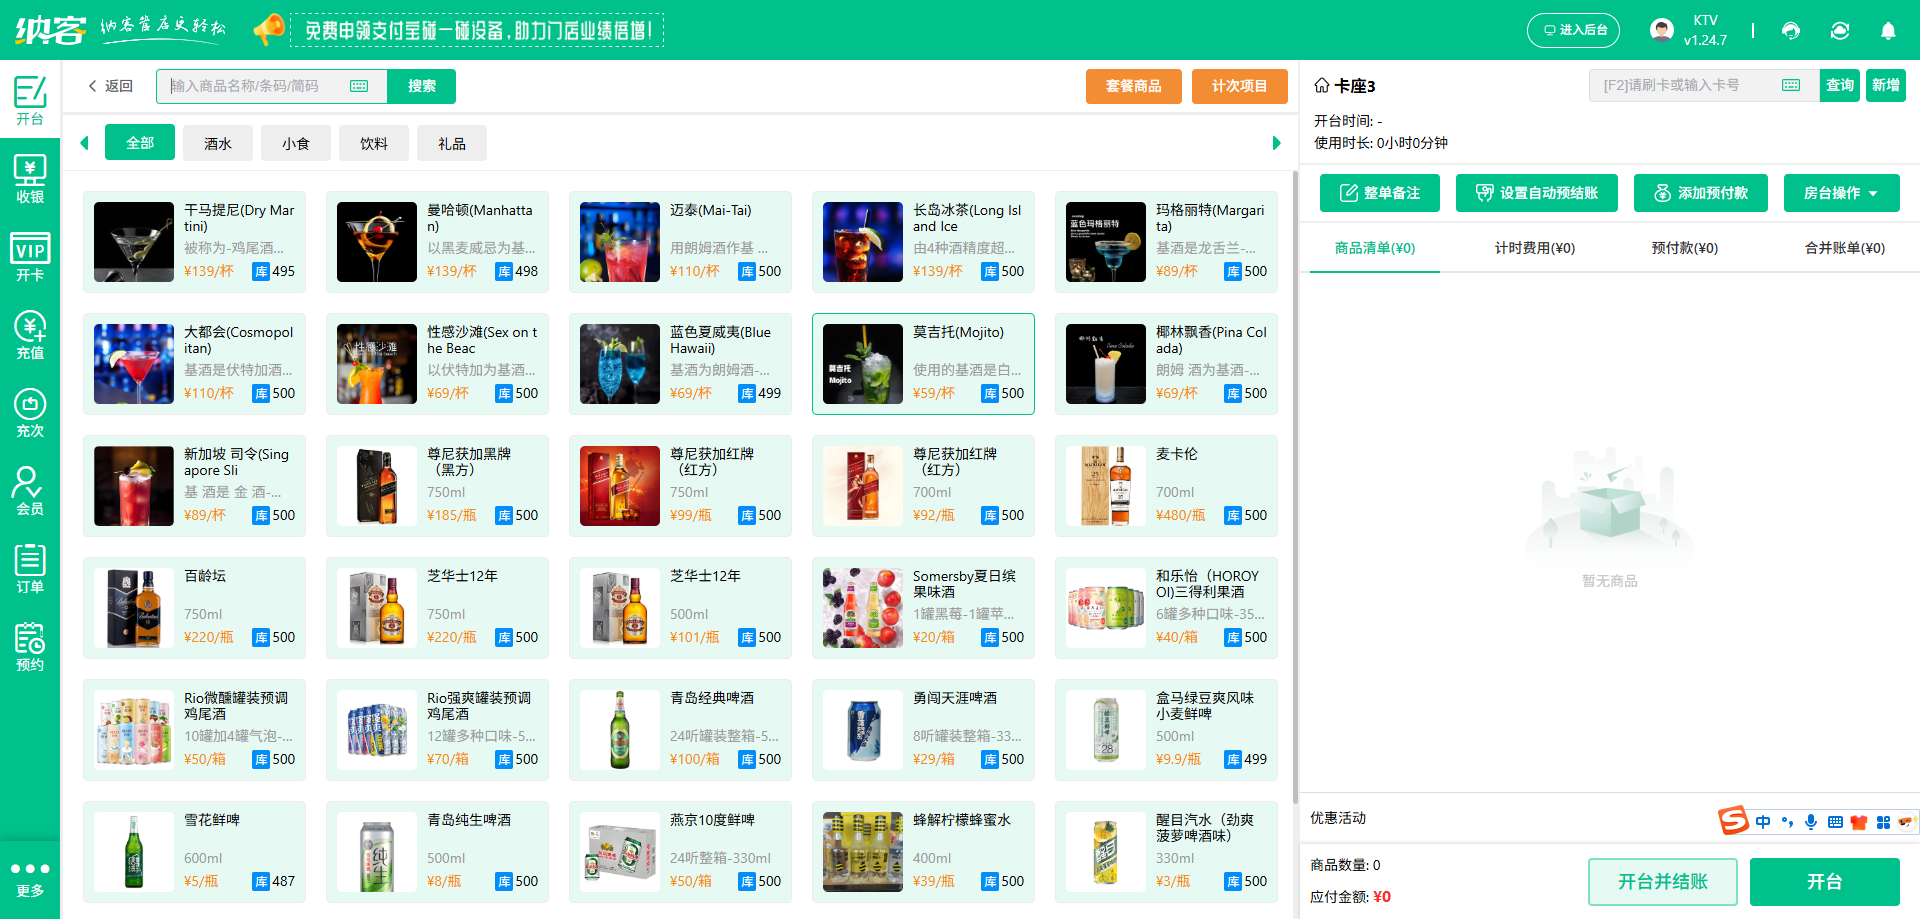Viewport: 1920px width, 919px height.
Task: Open the 订单 orders sidebar icon
Action: (30, 568)
